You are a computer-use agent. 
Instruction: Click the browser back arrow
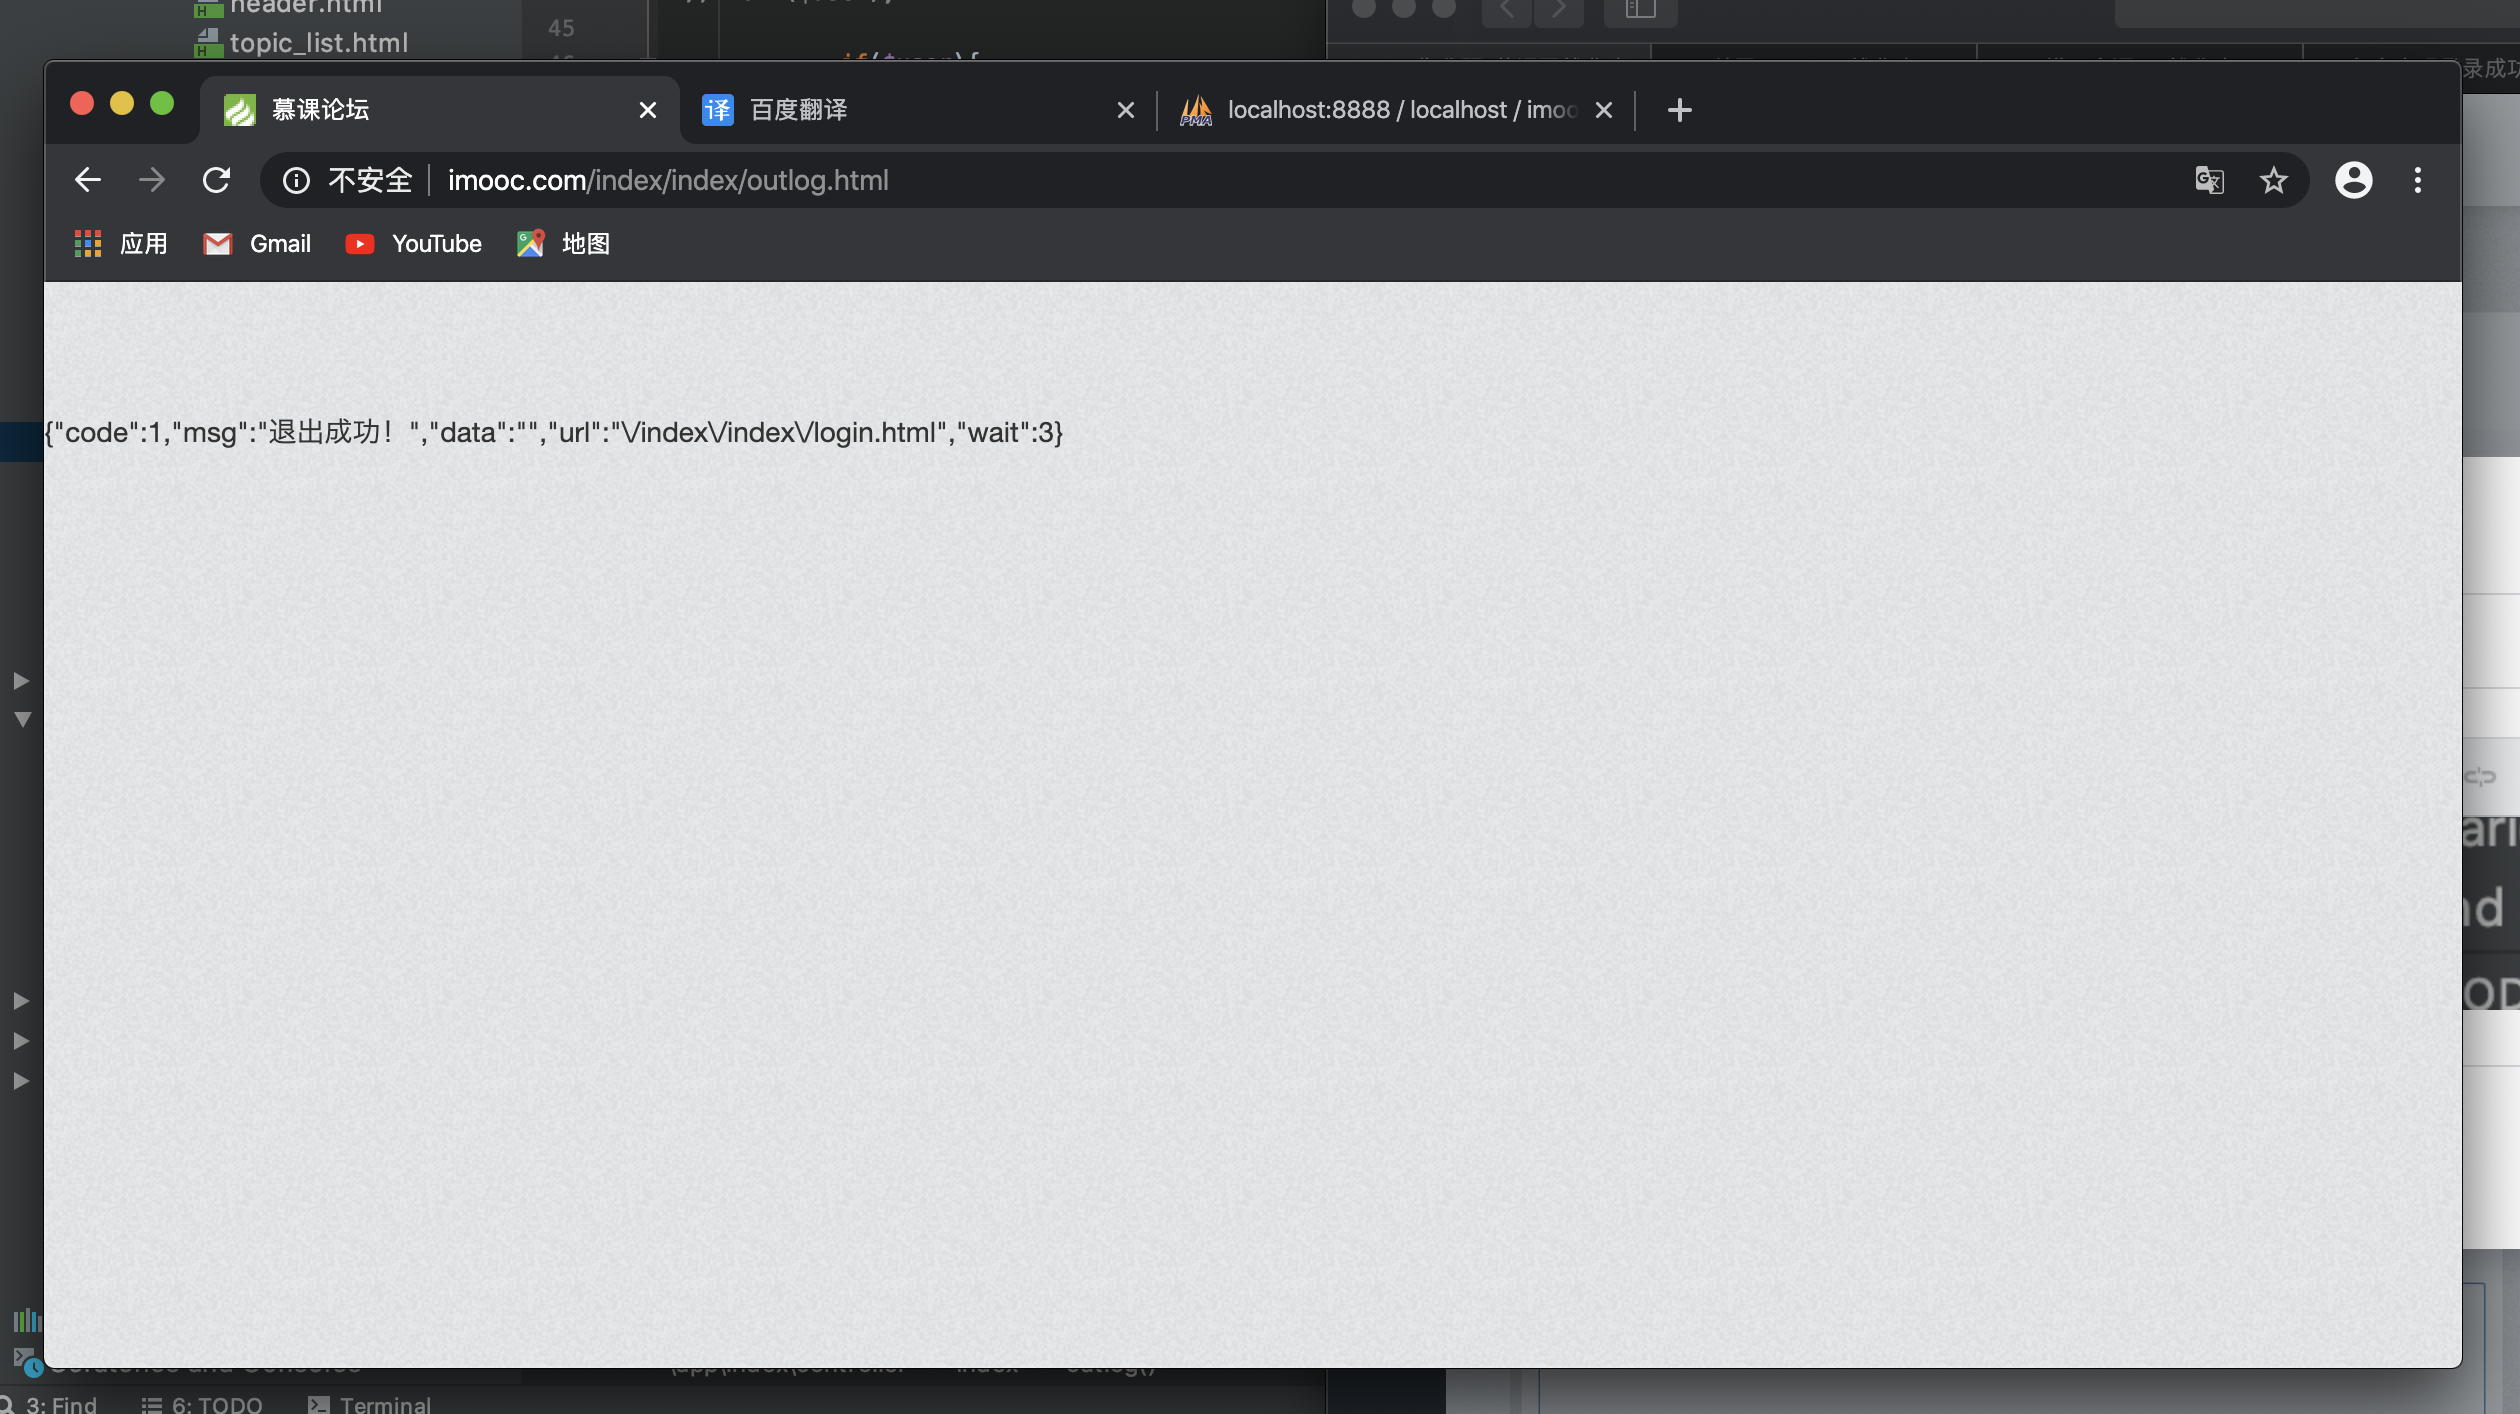(x=88, y=180)
